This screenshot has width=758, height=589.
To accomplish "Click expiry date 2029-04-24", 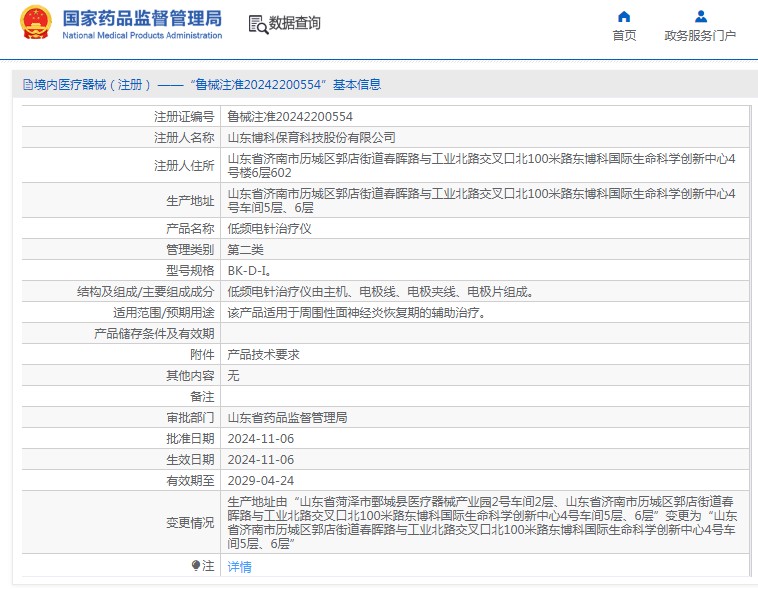I will pos(260,480).
